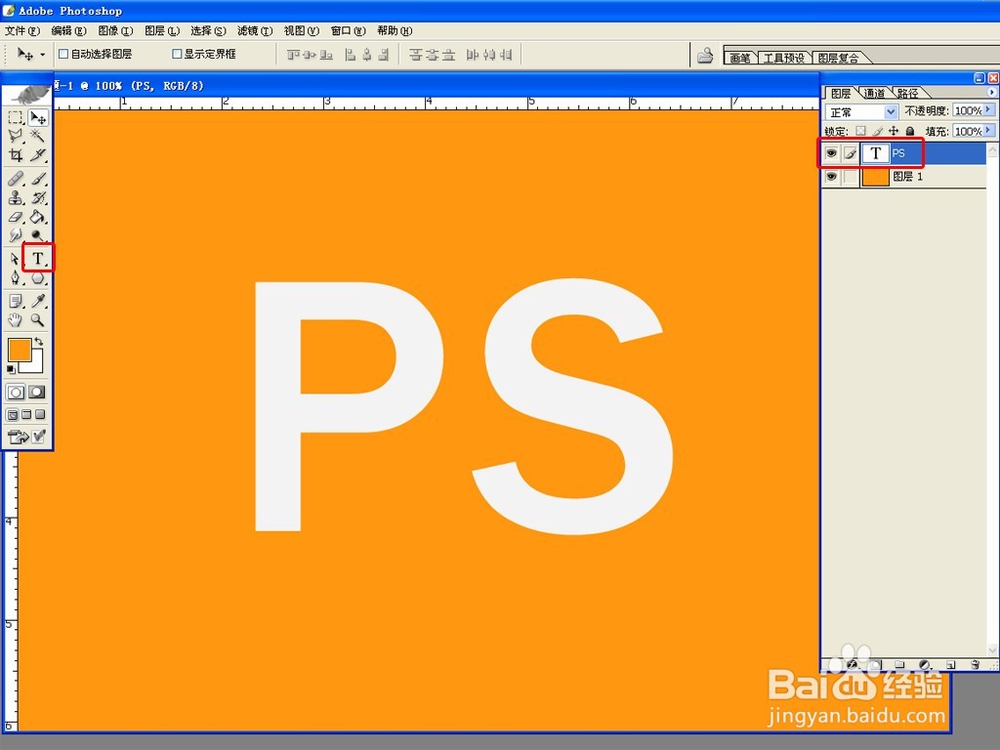
Task: Toggle lock position cross icon
Action: click(x=893, y=131)
